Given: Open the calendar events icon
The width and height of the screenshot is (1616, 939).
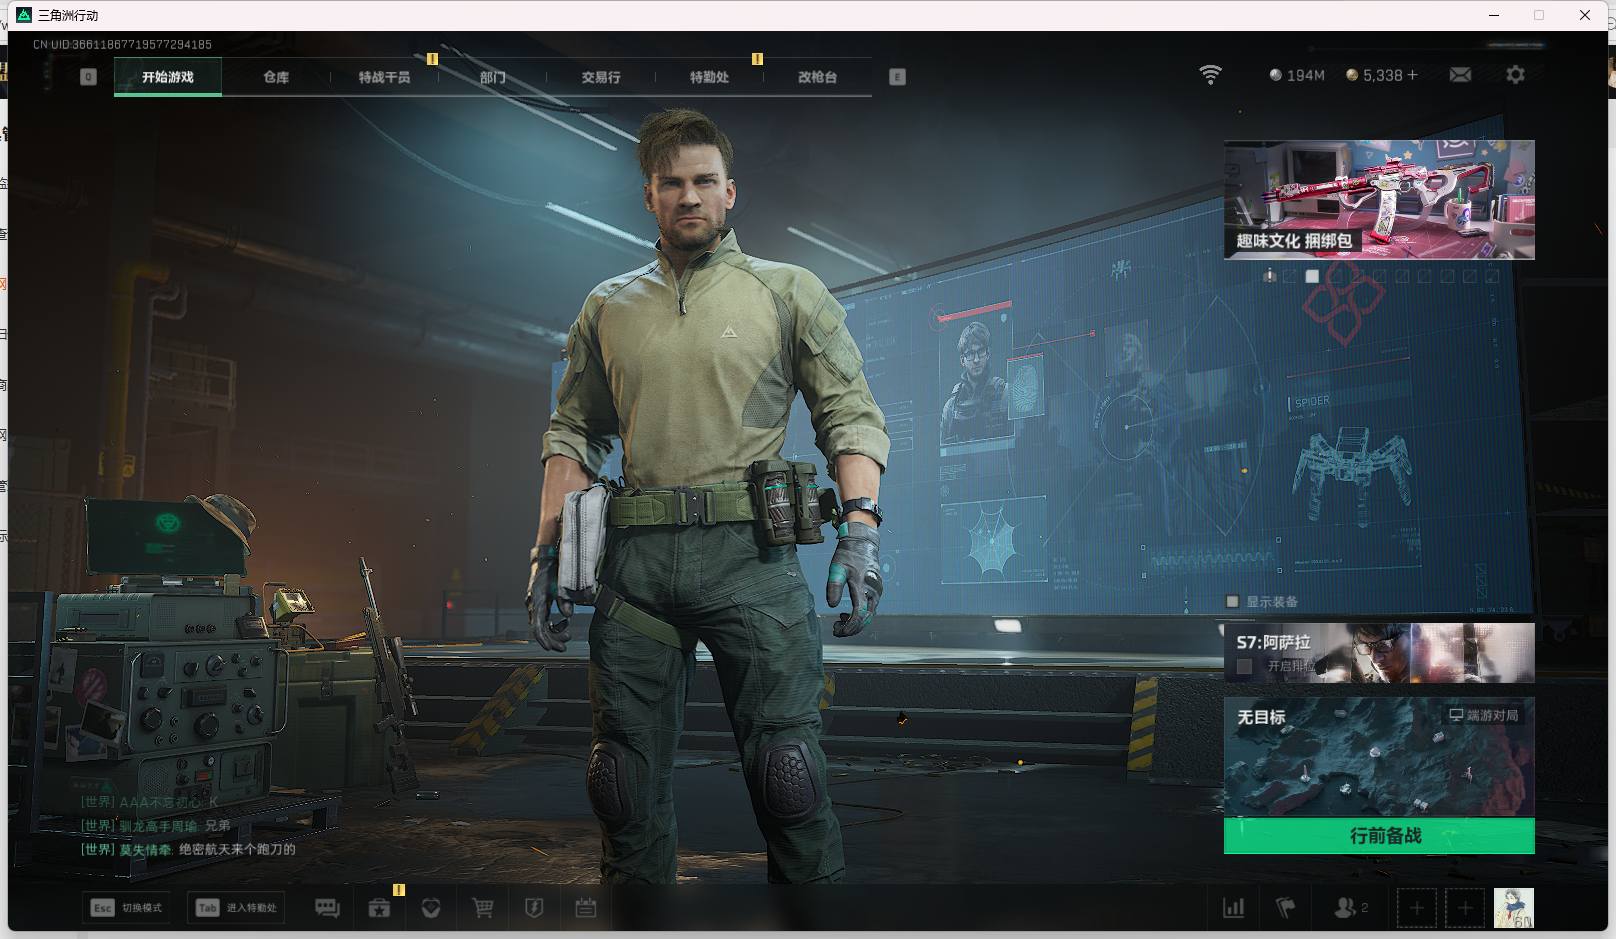Looking at the screenshot, I should (x=586, y=908).
